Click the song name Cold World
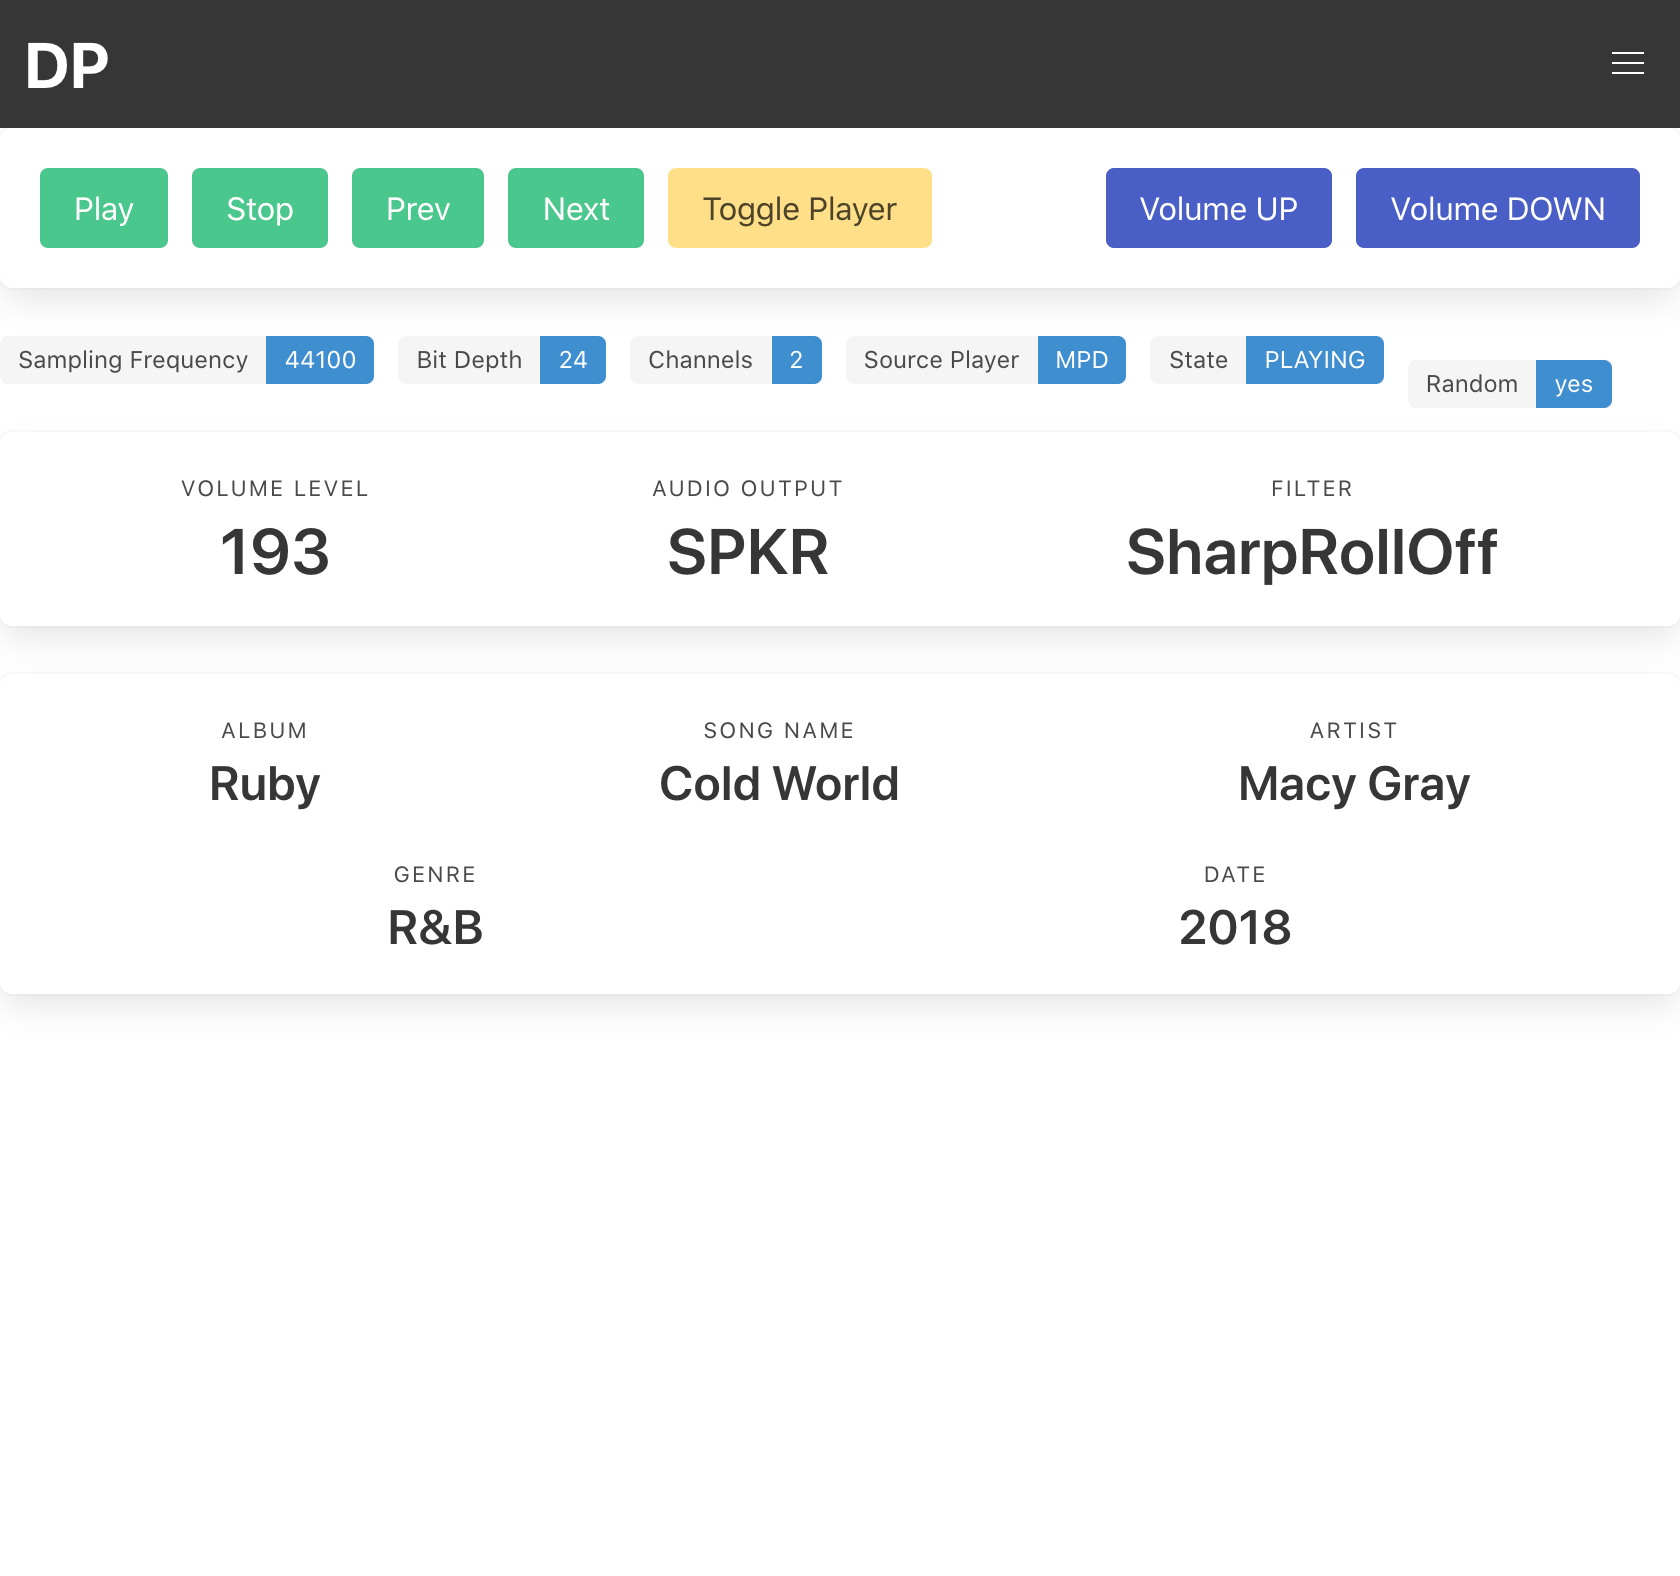 [x=779, y=784]
